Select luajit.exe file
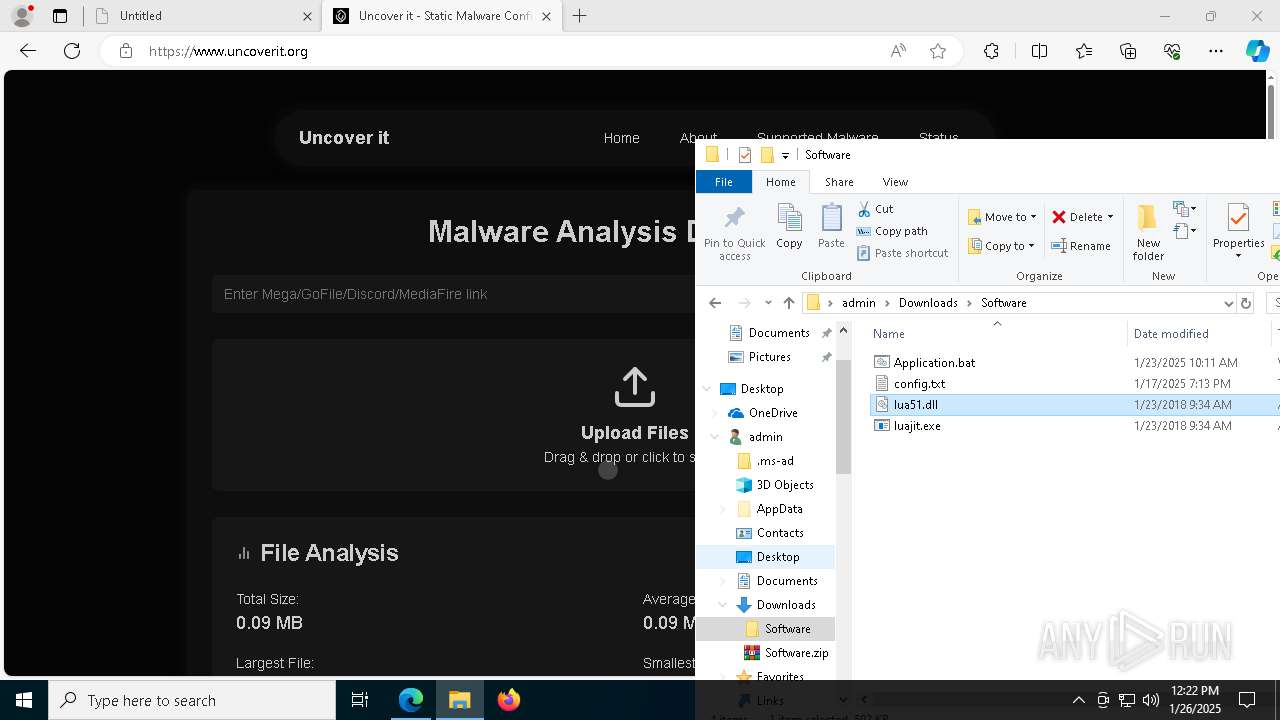This screenshot has width=1280, height=720. point(917,426)
